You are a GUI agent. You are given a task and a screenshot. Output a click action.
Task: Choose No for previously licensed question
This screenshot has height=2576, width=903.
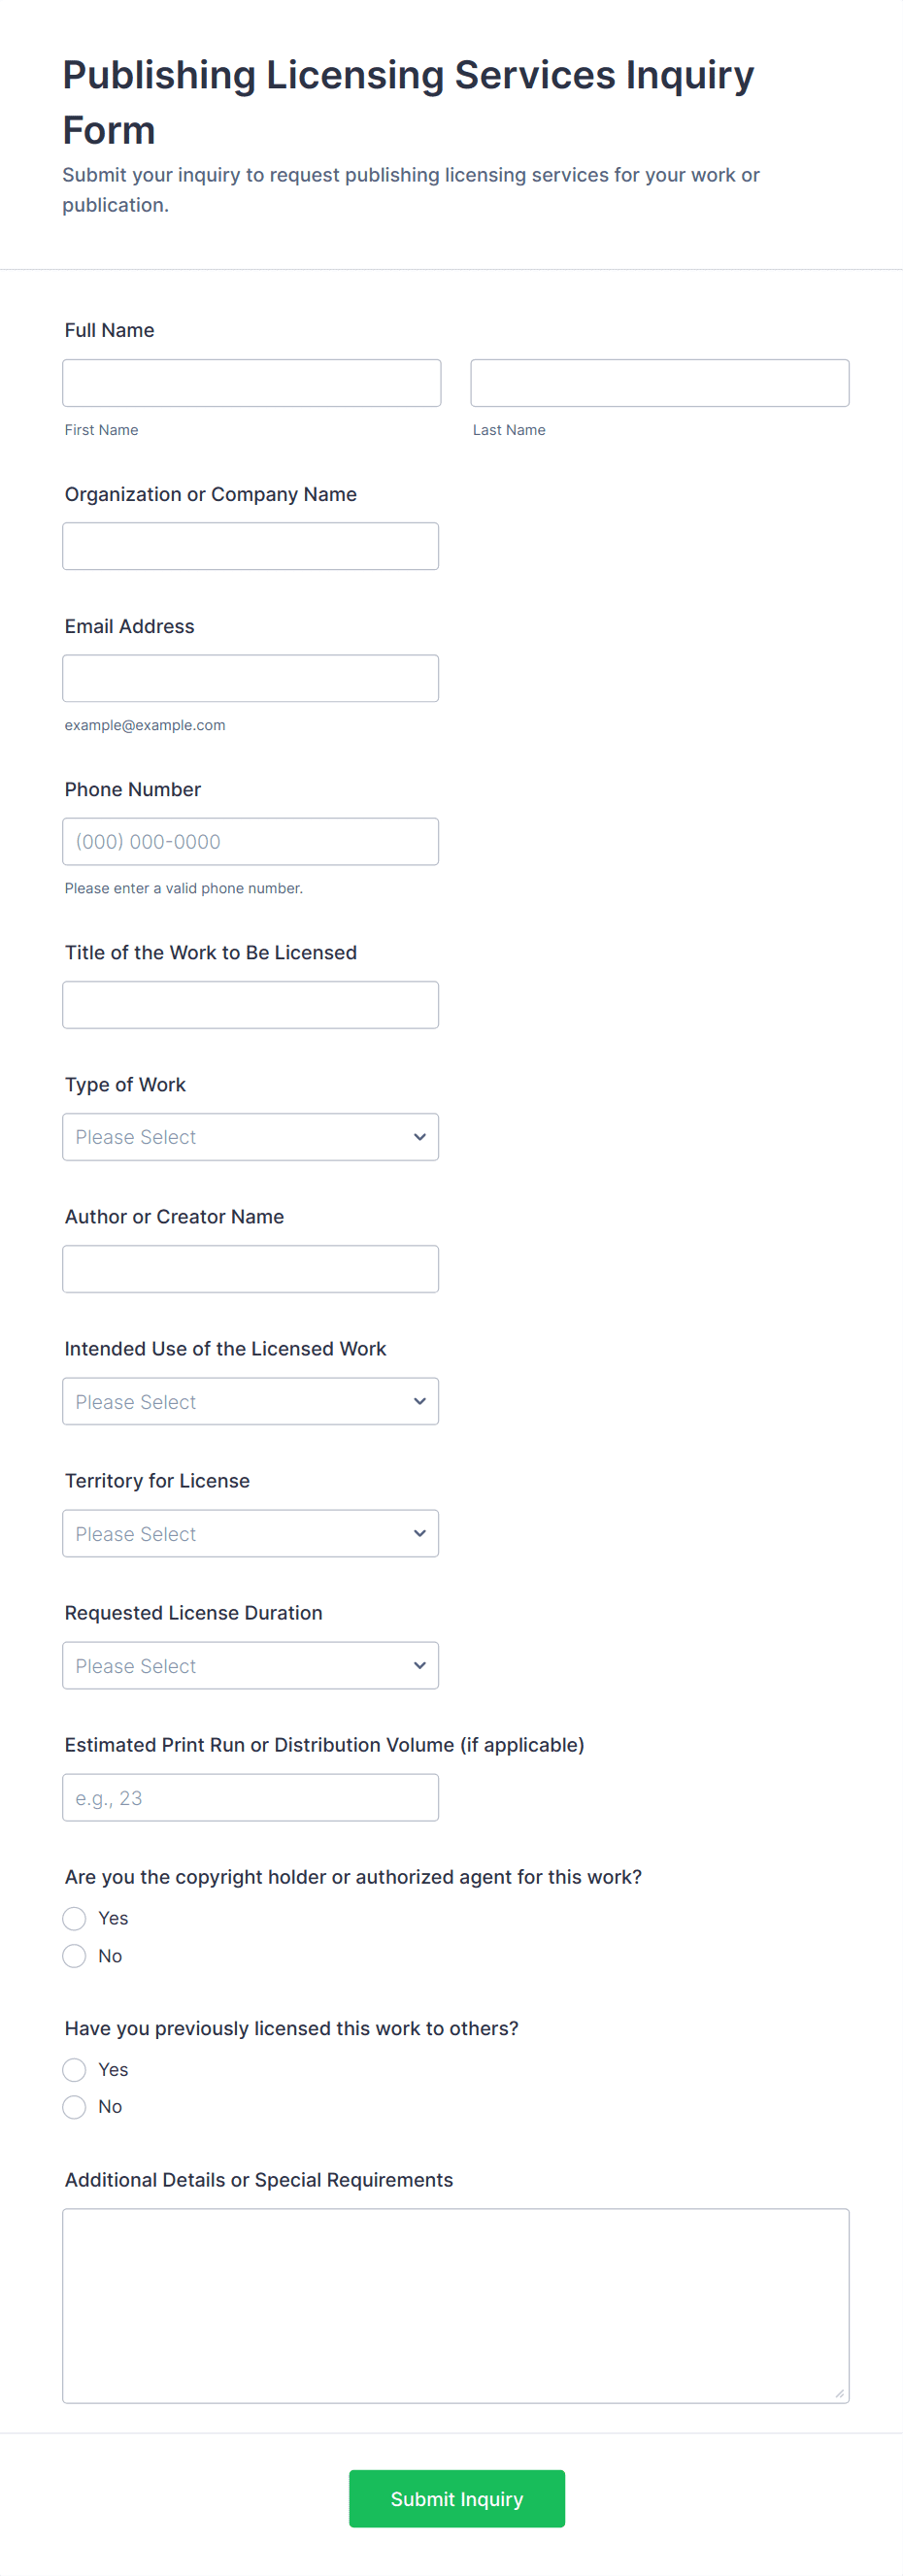pos(74,2107)
